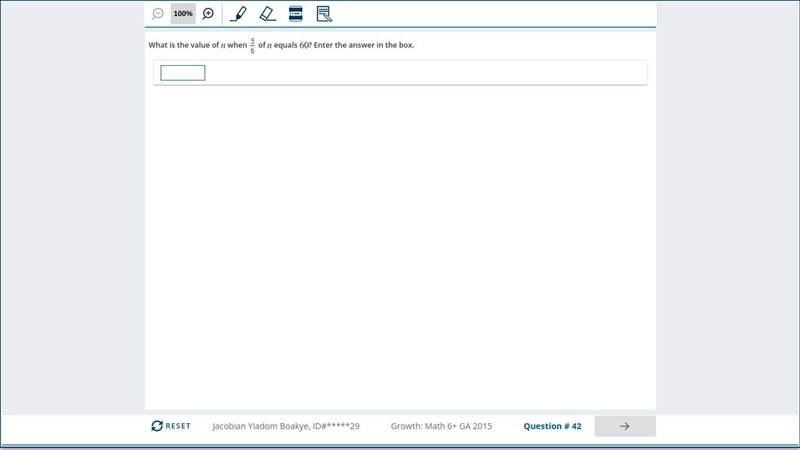Click the zoom in magnifier icon

(x=208, y=14)
